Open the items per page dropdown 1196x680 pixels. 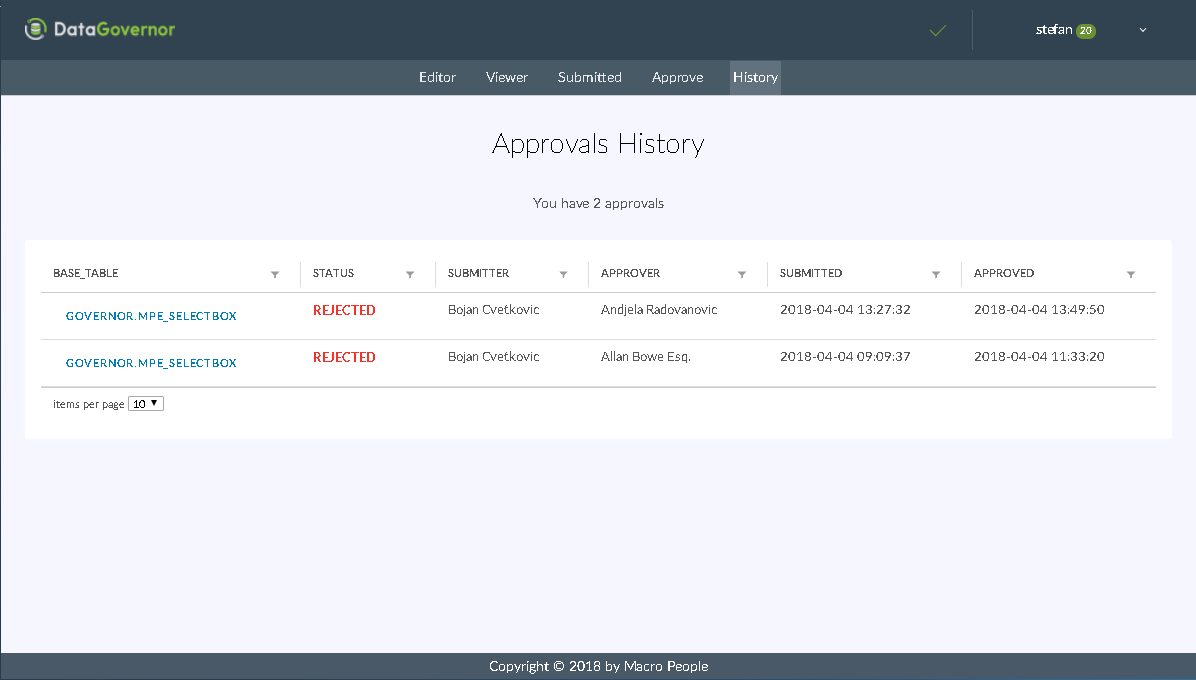pyautogui.click(x=146, y=404)
